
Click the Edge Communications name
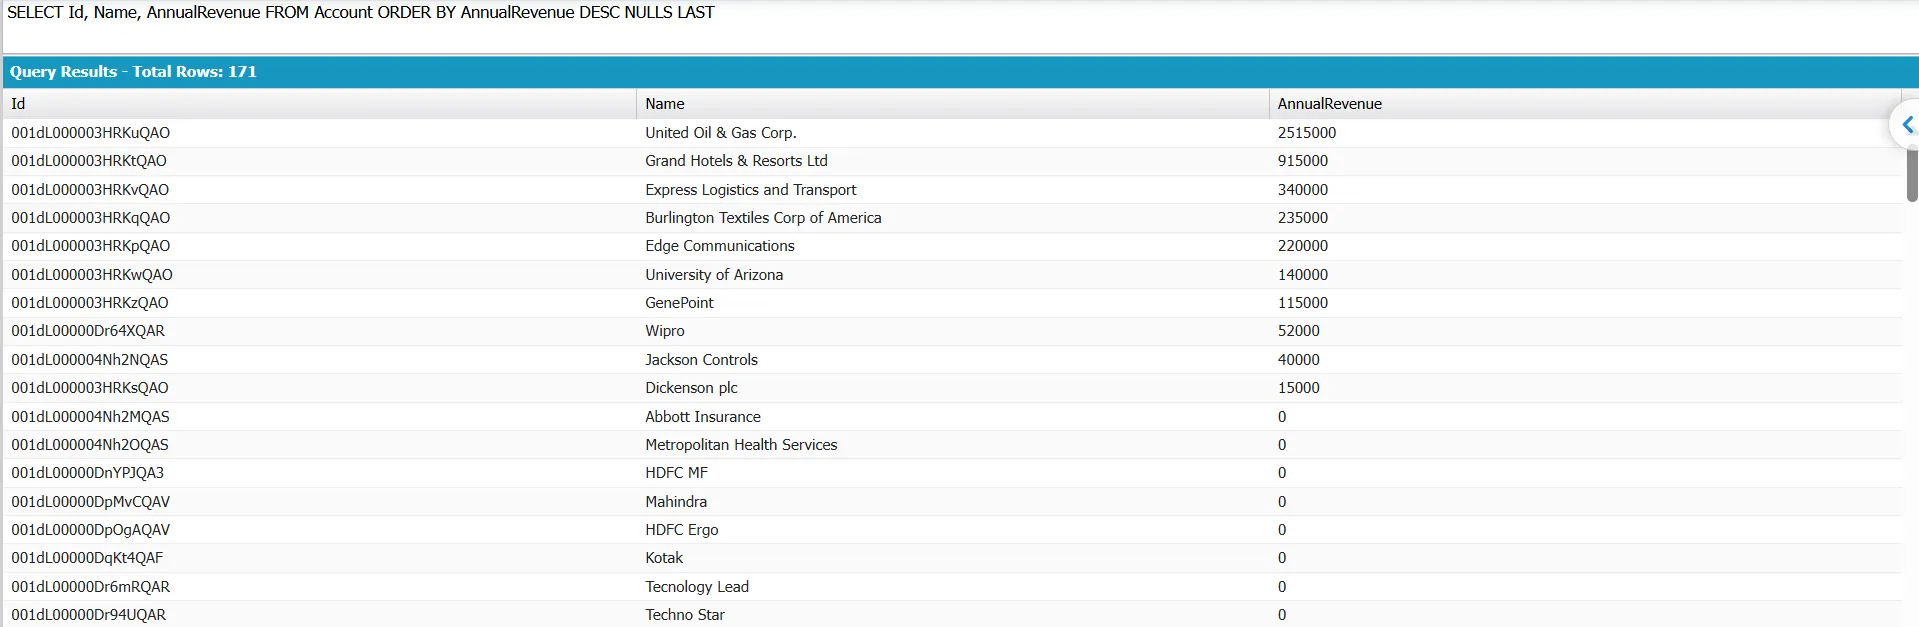[720, 246]
